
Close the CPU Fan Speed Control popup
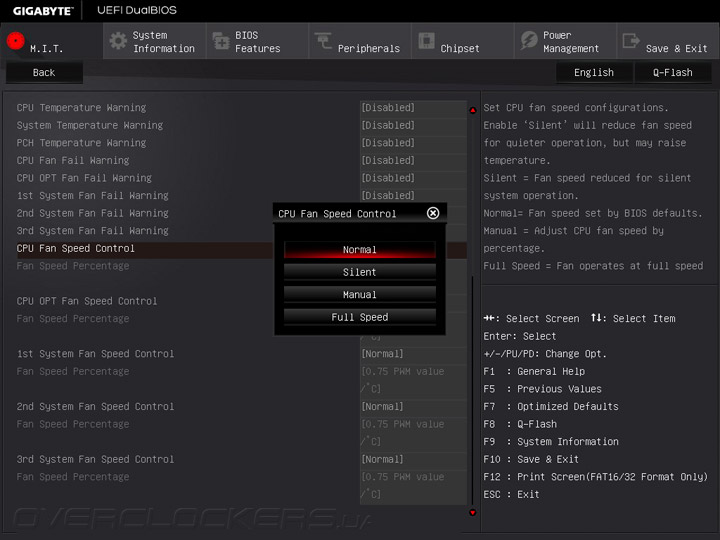click(433, 213)
